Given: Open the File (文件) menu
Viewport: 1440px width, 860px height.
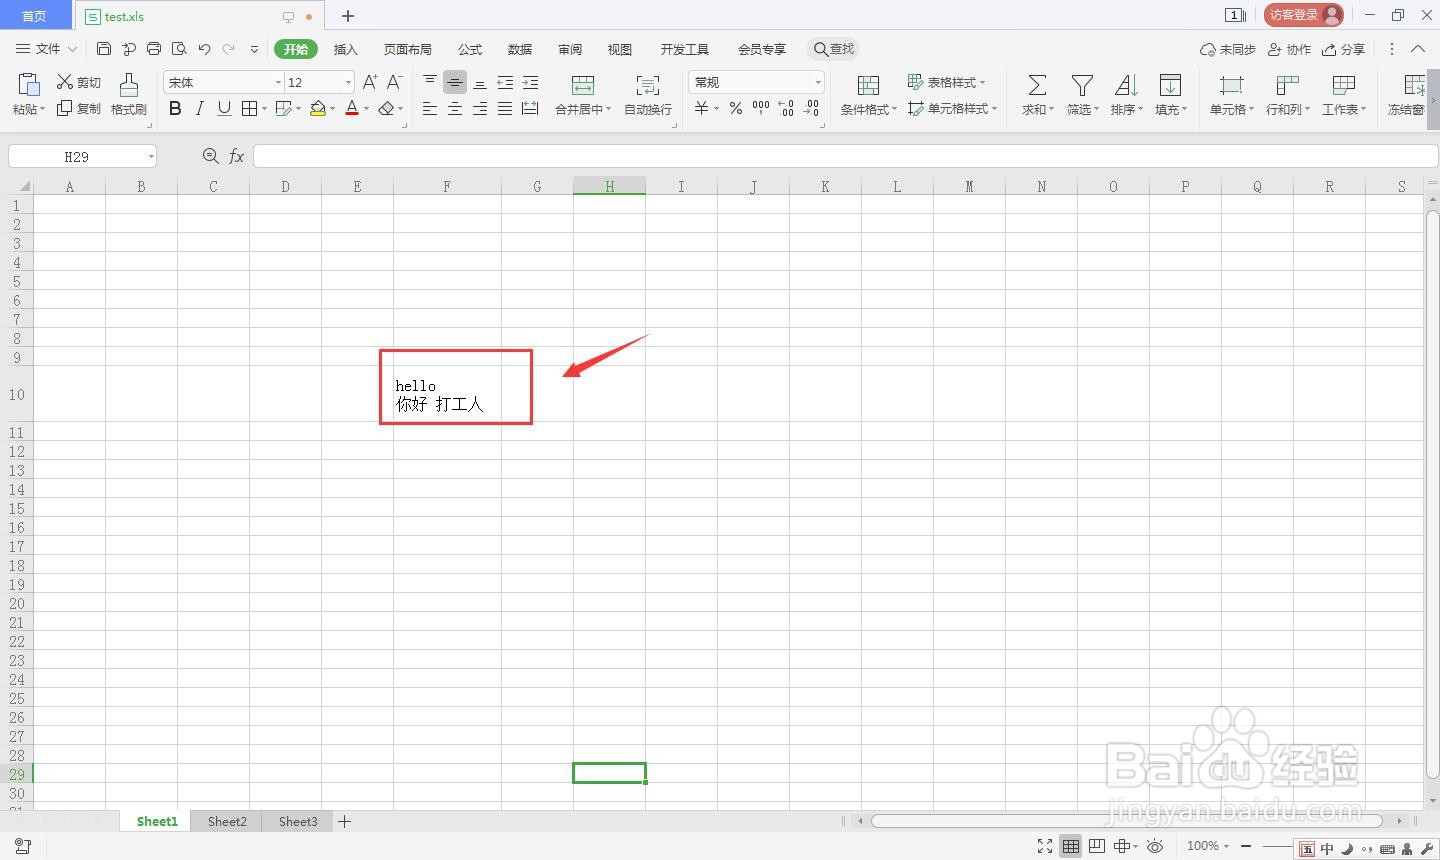Looking at the screenshot, I should click(x=46, y=48).
